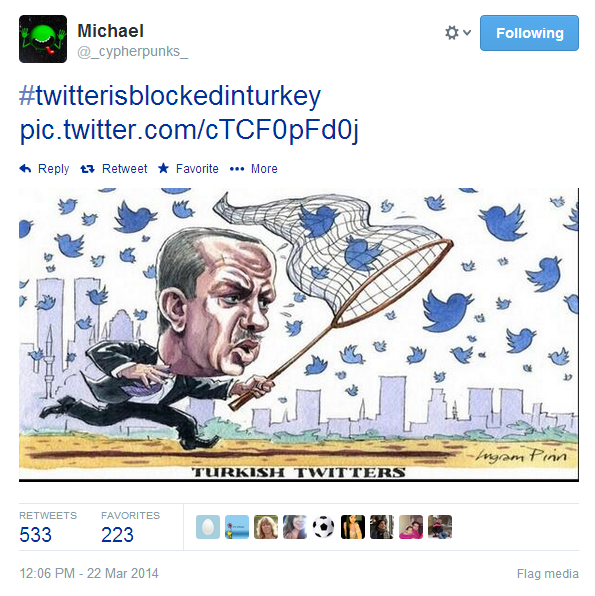Open the gear settings icon
Image resolution: width=595 pixels, height=596 pixels.
click(452, 33)
